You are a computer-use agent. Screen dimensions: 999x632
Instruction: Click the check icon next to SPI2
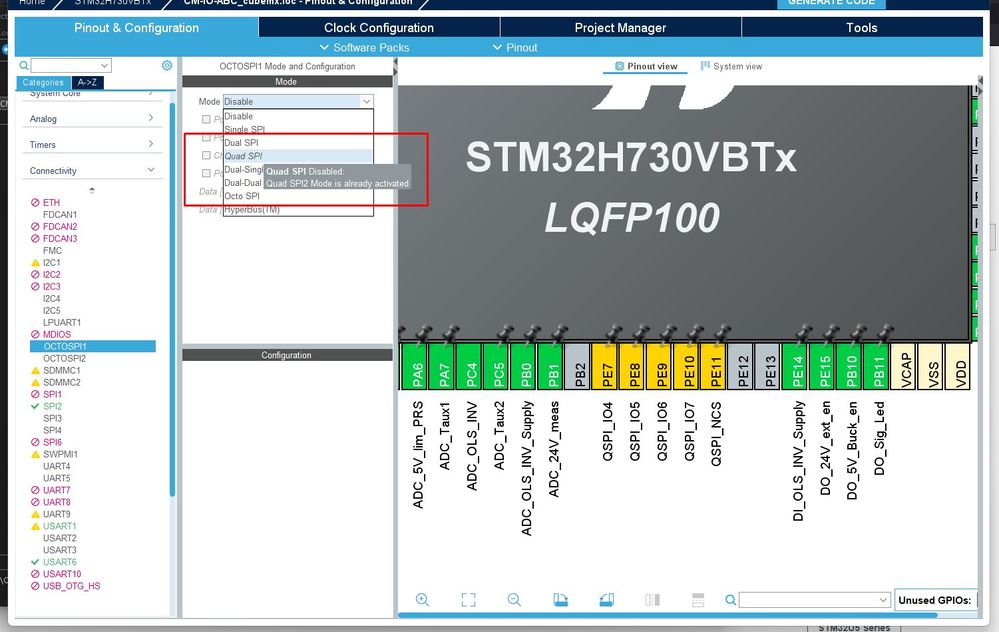[35, 406]
